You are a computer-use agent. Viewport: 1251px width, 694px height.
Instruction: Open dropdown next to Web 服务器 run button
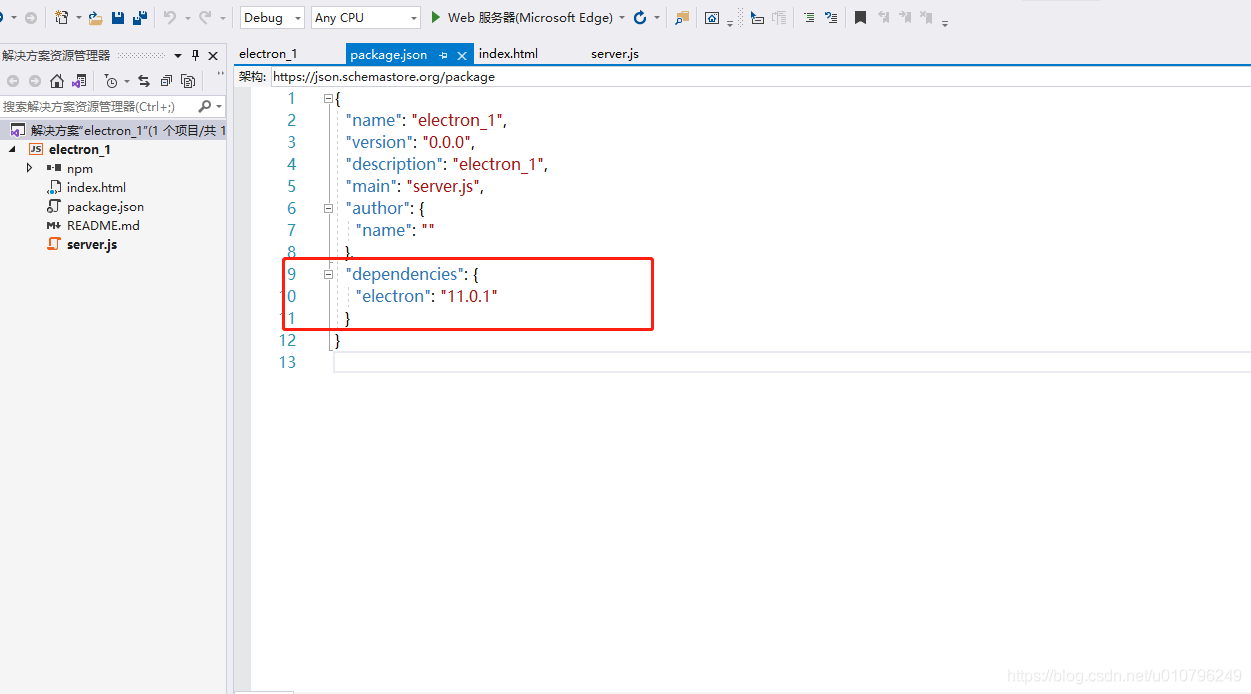pyautogui.click(x=622, y=18)
